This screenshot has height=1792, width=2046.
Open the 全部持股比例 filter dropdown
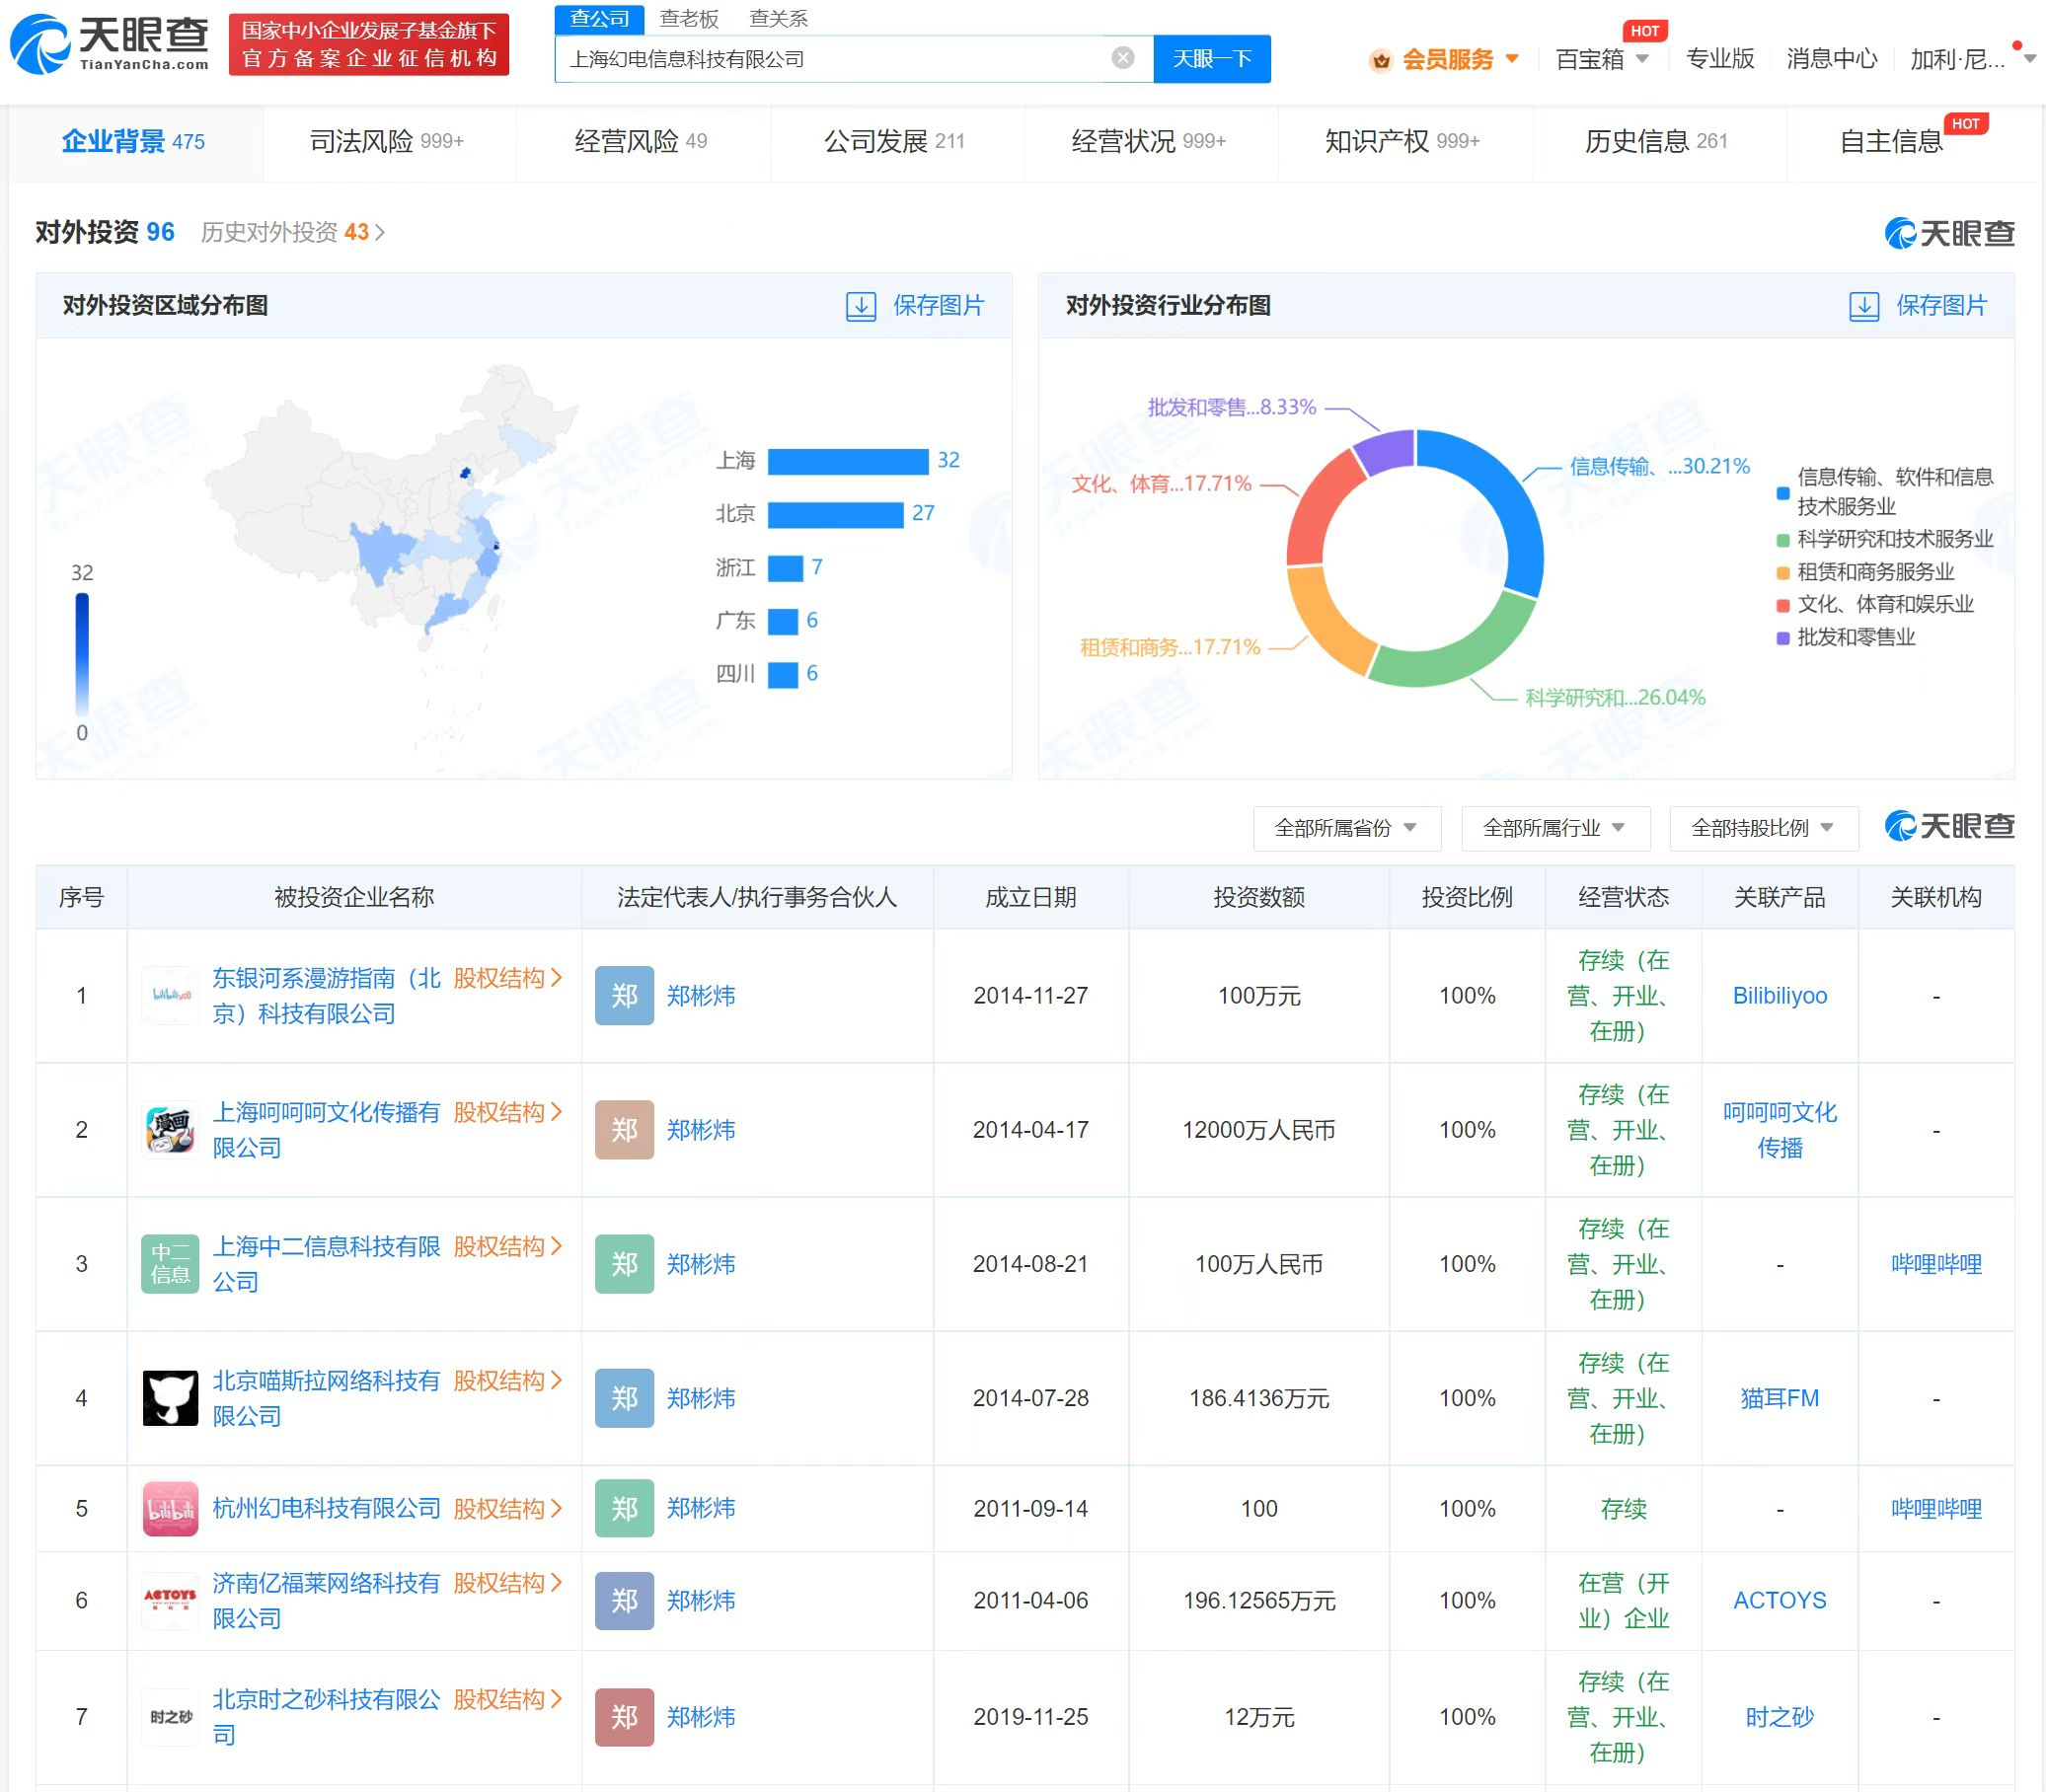pos(1763,828)
